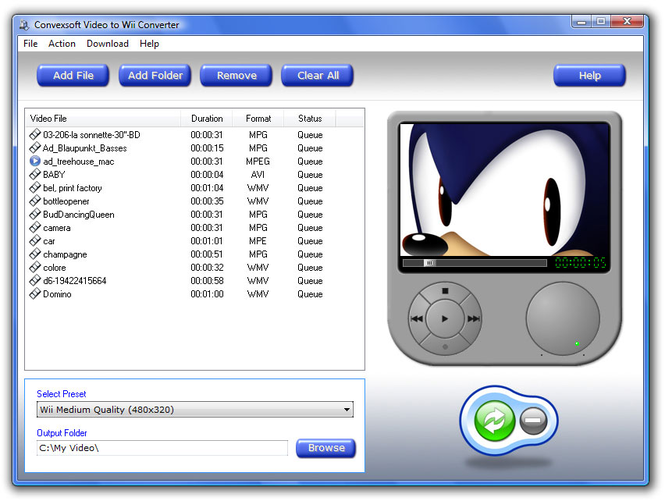
Task: Skip to previous track on the player pad
Action: [x=417, y=319]
